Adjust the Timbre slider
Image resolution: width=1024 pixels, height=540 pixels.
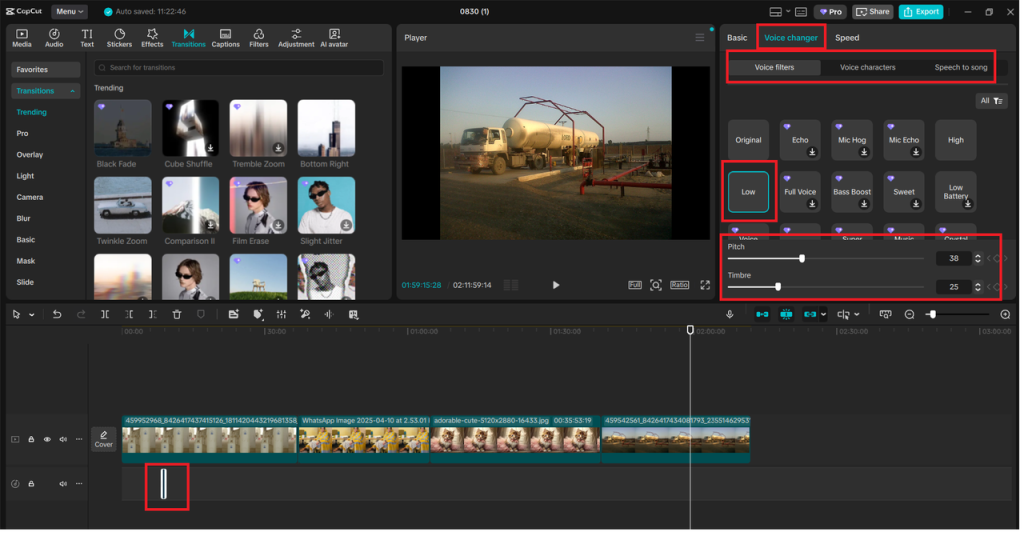pos(778,287)
